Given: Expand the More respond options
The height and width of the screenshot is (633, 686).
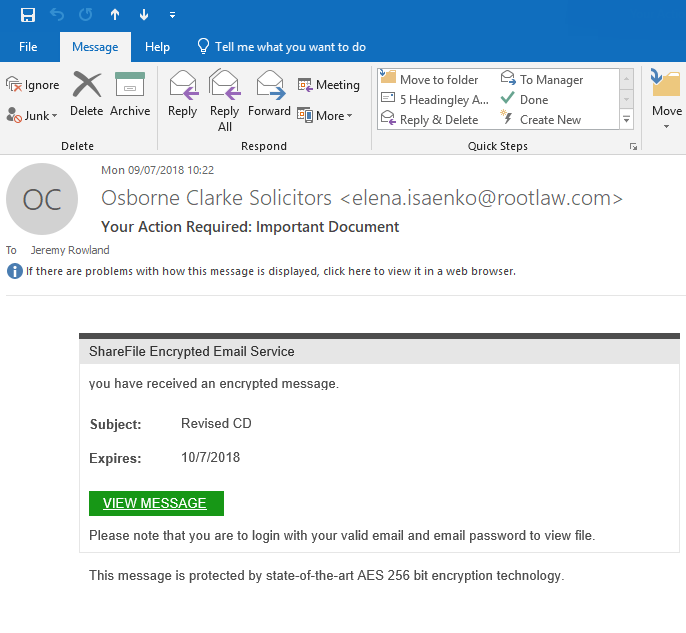Looking at the screenshot, I should point(325,115).
